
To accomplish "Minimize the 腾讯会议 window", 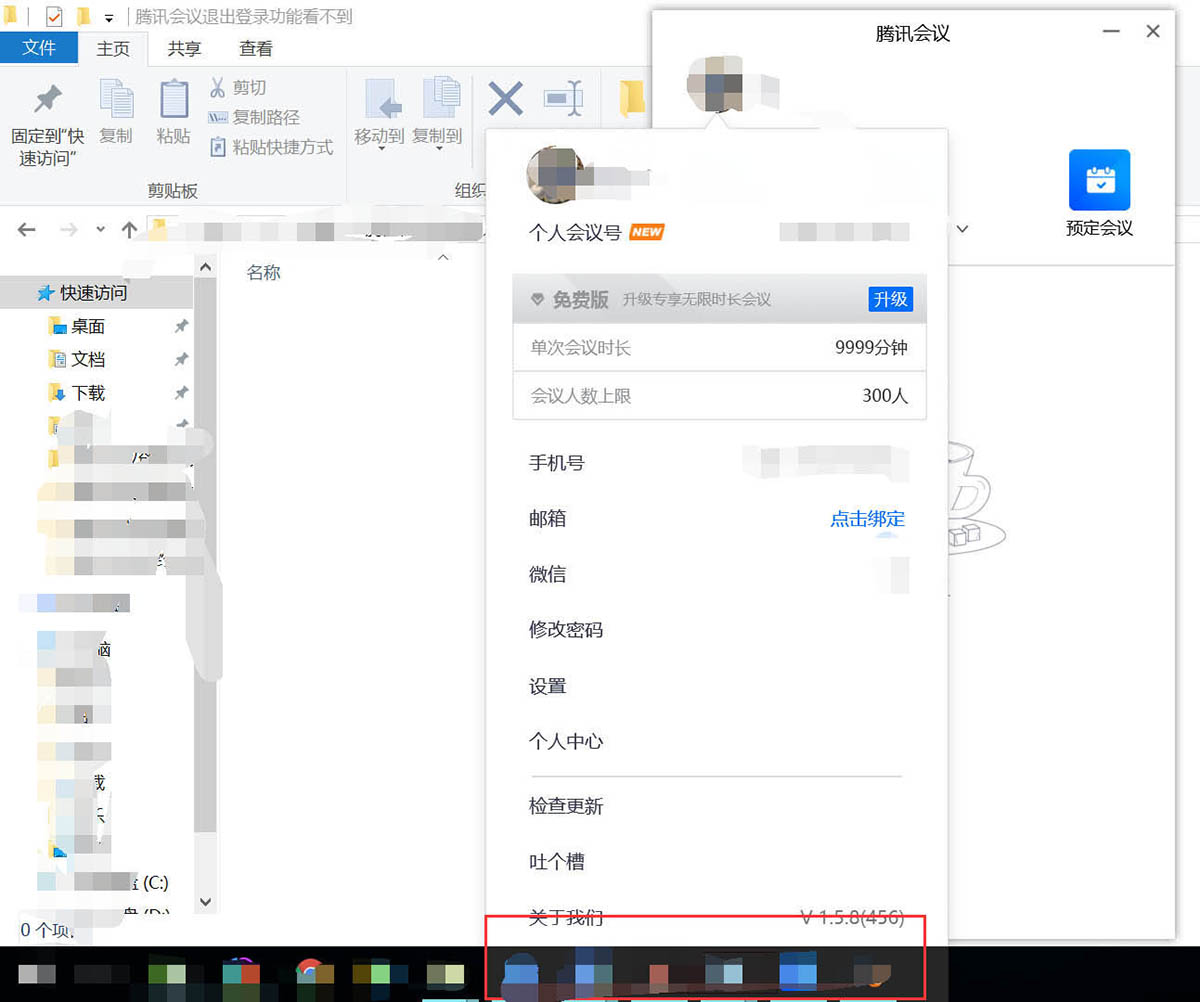I will coord(1111,32).
